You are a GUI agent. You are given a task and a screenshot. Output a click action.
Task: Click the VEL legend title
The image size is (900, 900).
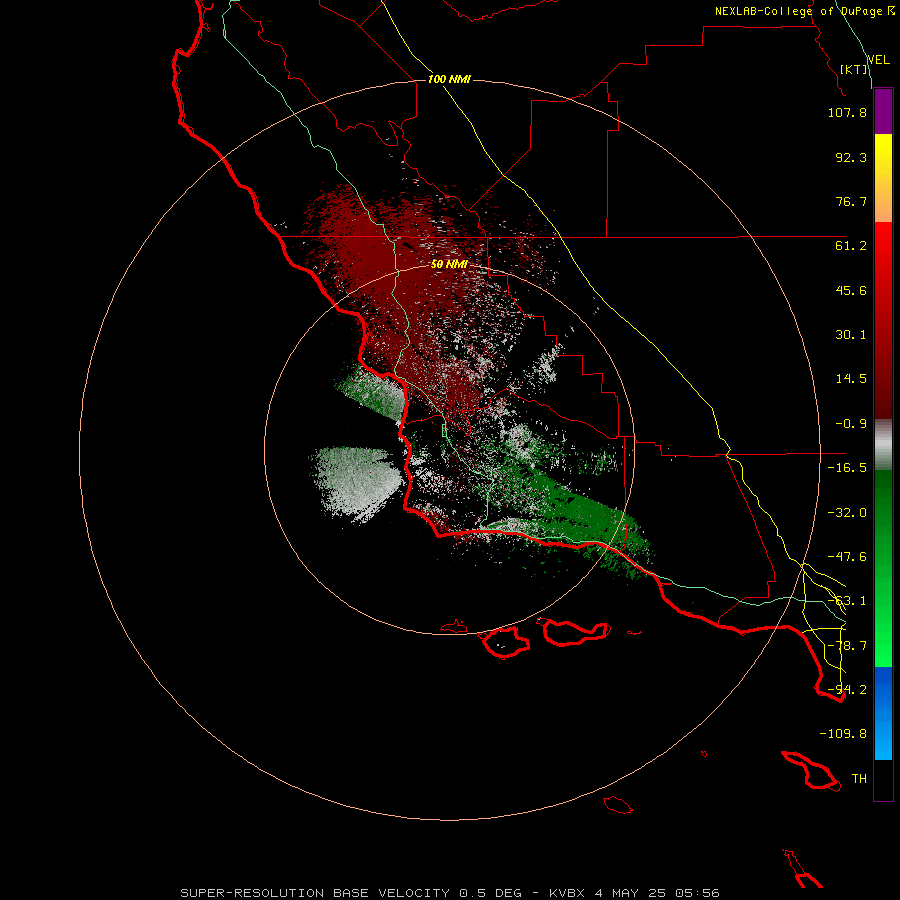click(x=878, y=59)
